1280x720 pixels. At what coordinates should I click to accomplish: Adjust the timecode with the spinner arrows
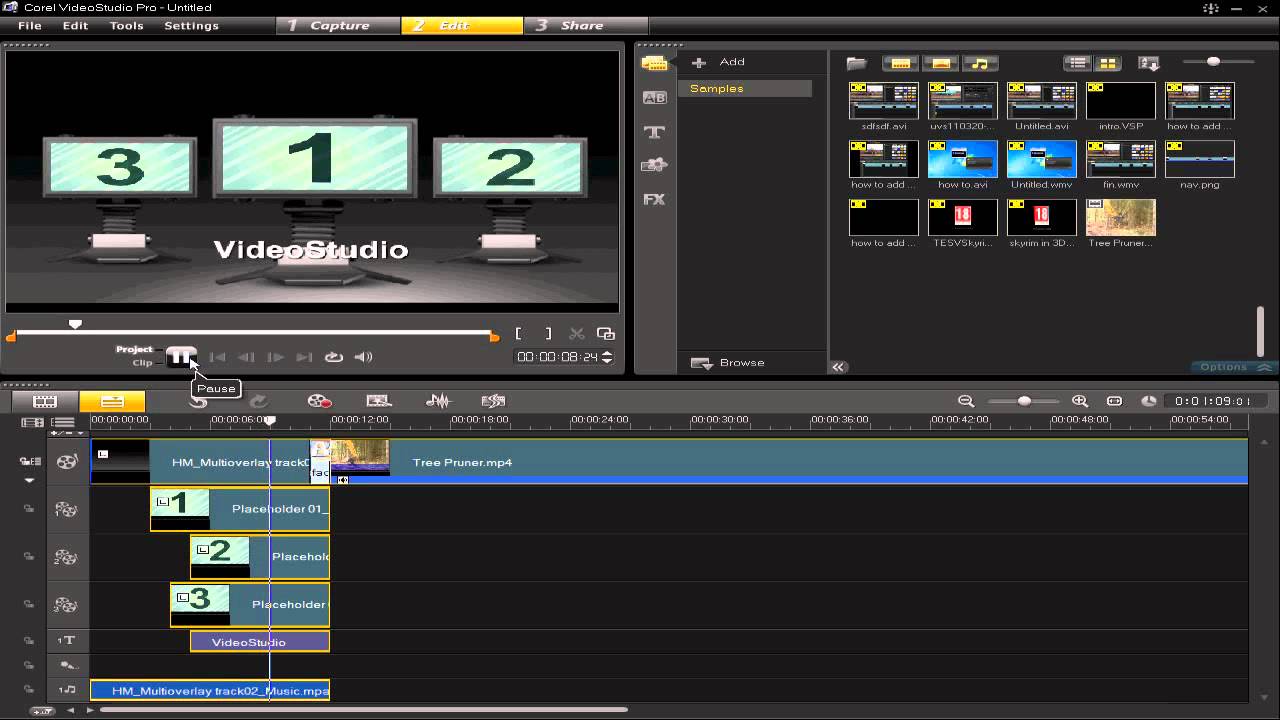pyautogui.click(x=607, y=357)
